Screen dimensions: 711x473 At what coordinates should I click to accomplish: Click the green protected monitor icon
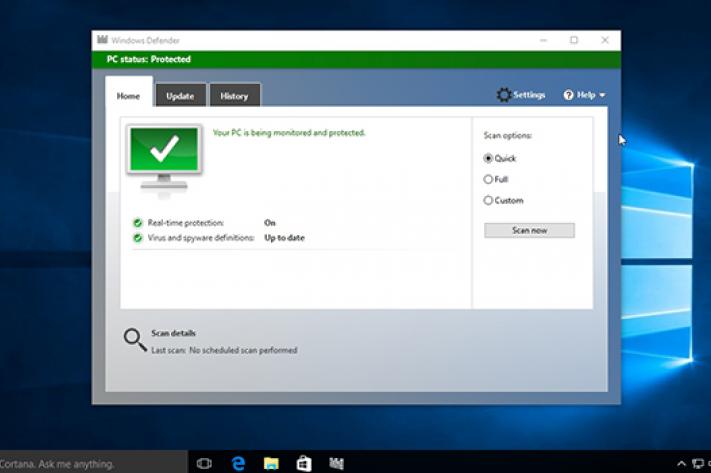[164, 159]
